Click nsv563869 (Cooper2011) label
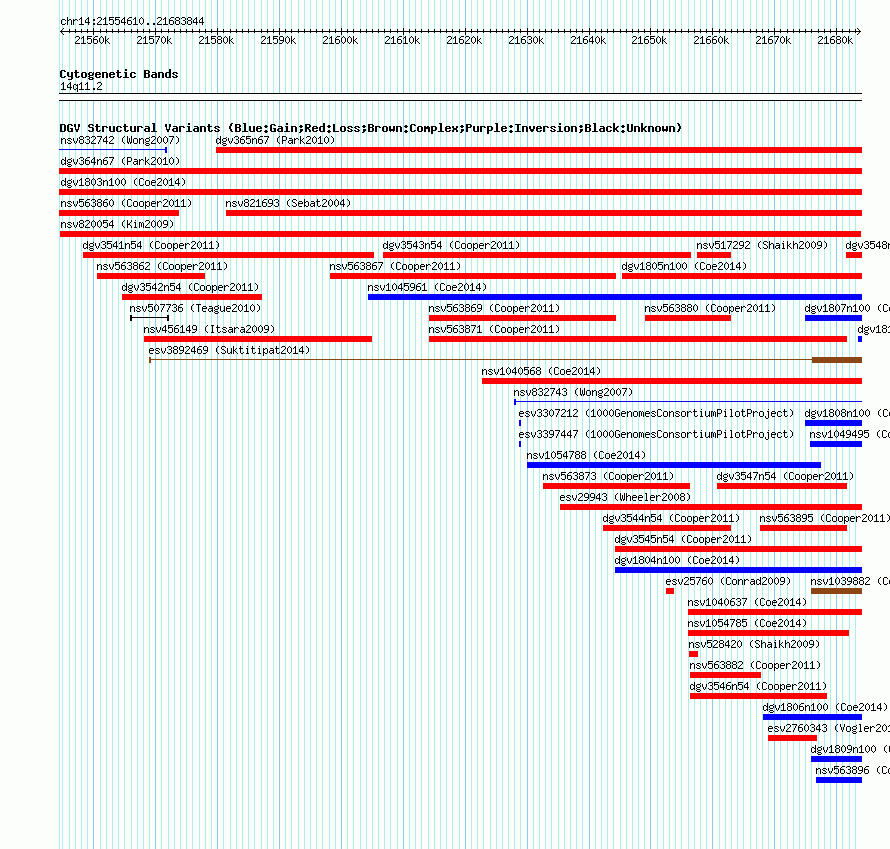The image size is (890, 849). tap(494, 308)
